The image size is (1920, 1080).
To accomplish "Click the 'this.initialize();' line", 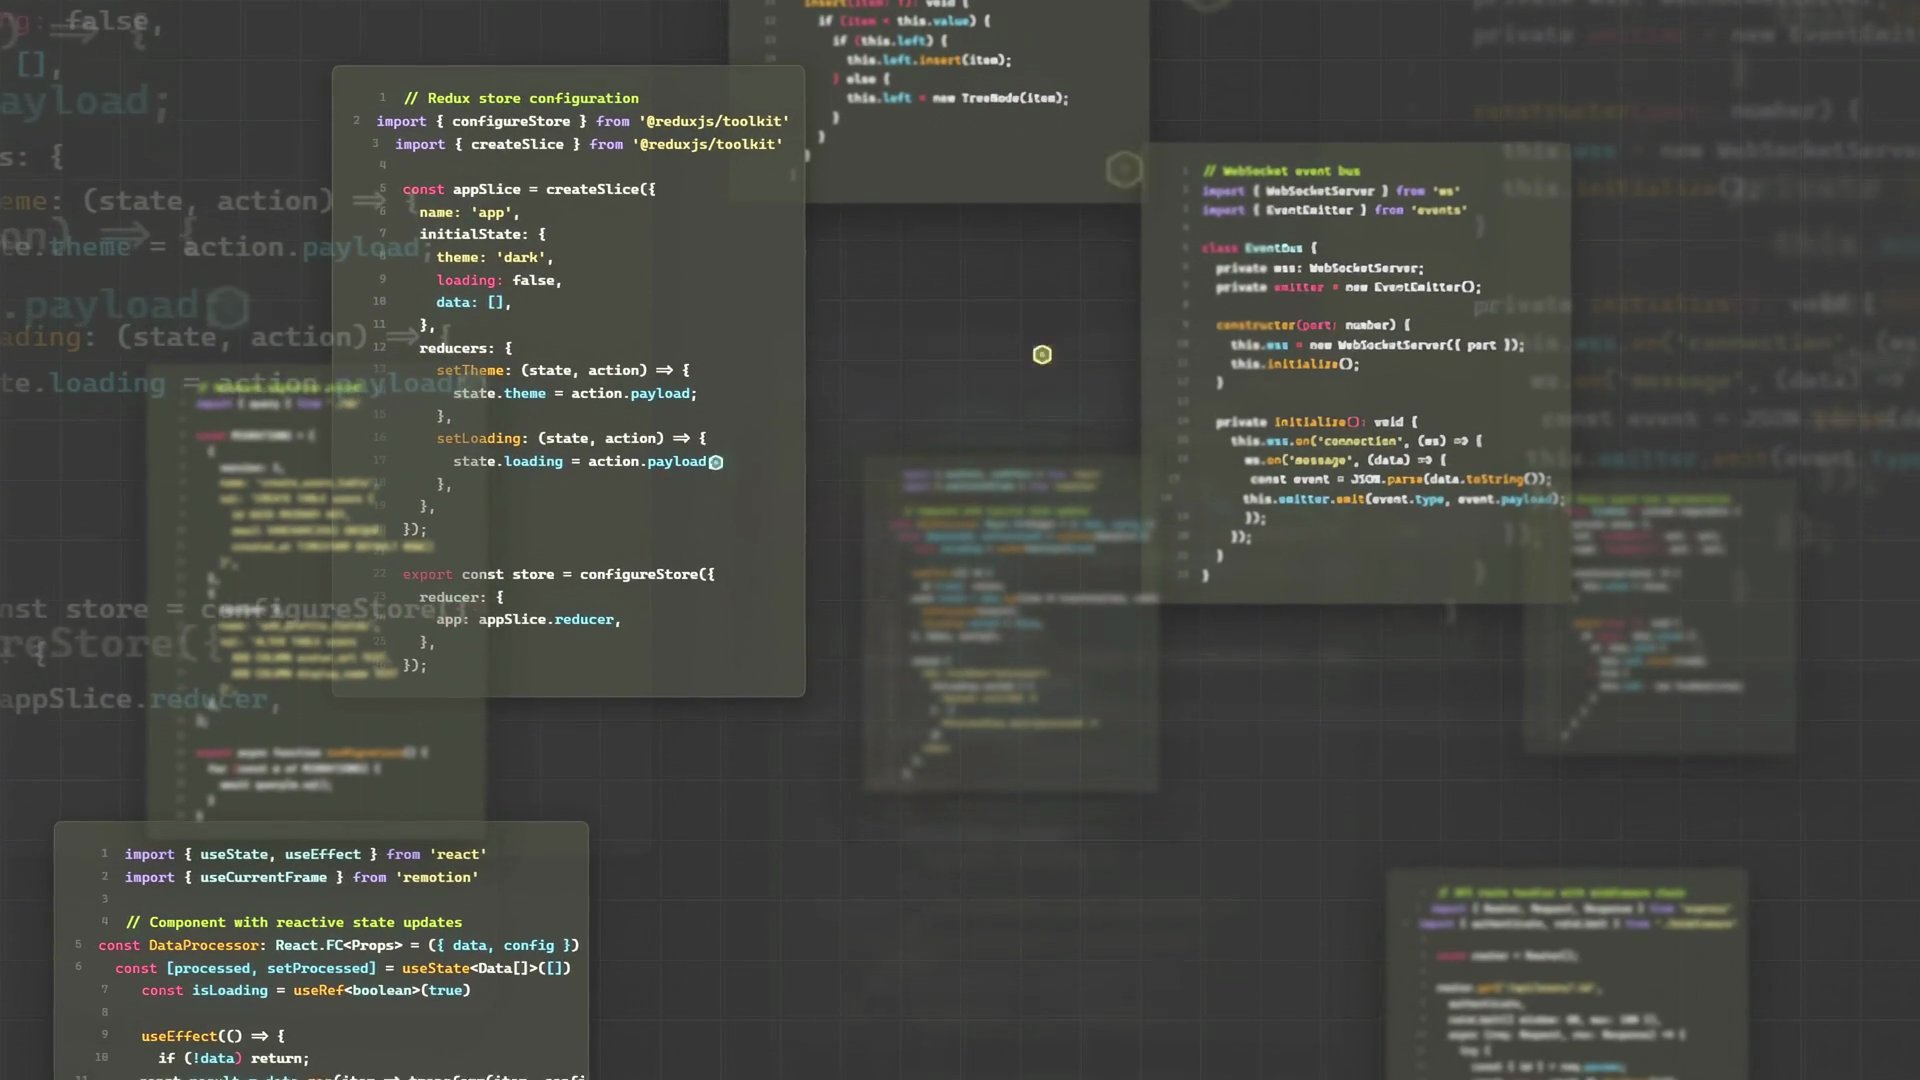I will click(x=1295, y=364).
